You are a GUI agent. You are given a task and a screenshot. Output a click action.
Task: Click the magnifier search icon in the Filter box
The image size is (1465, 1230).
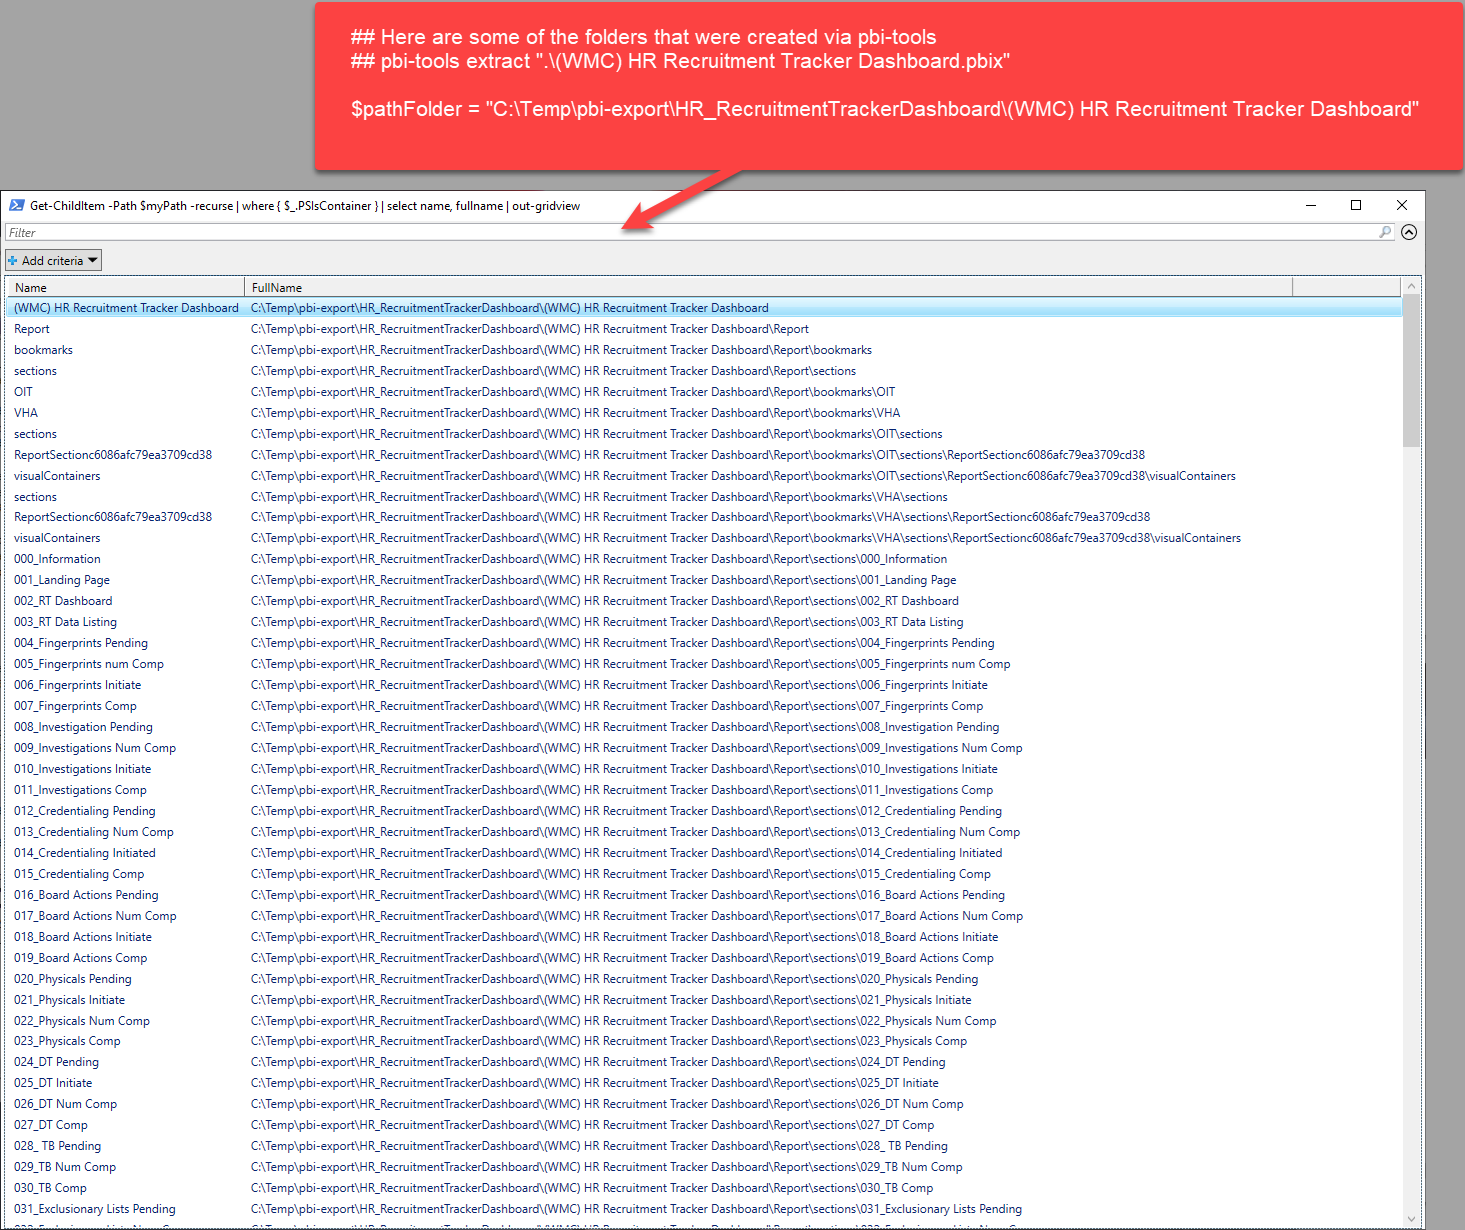point(1385,231)
